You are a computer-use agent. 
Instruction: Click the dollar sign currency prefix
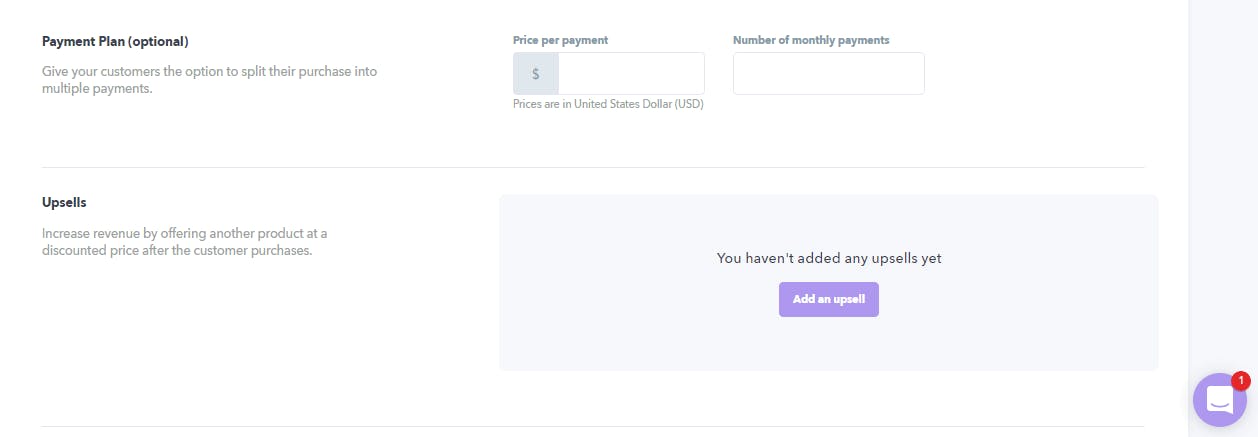(x=536, y=74)
